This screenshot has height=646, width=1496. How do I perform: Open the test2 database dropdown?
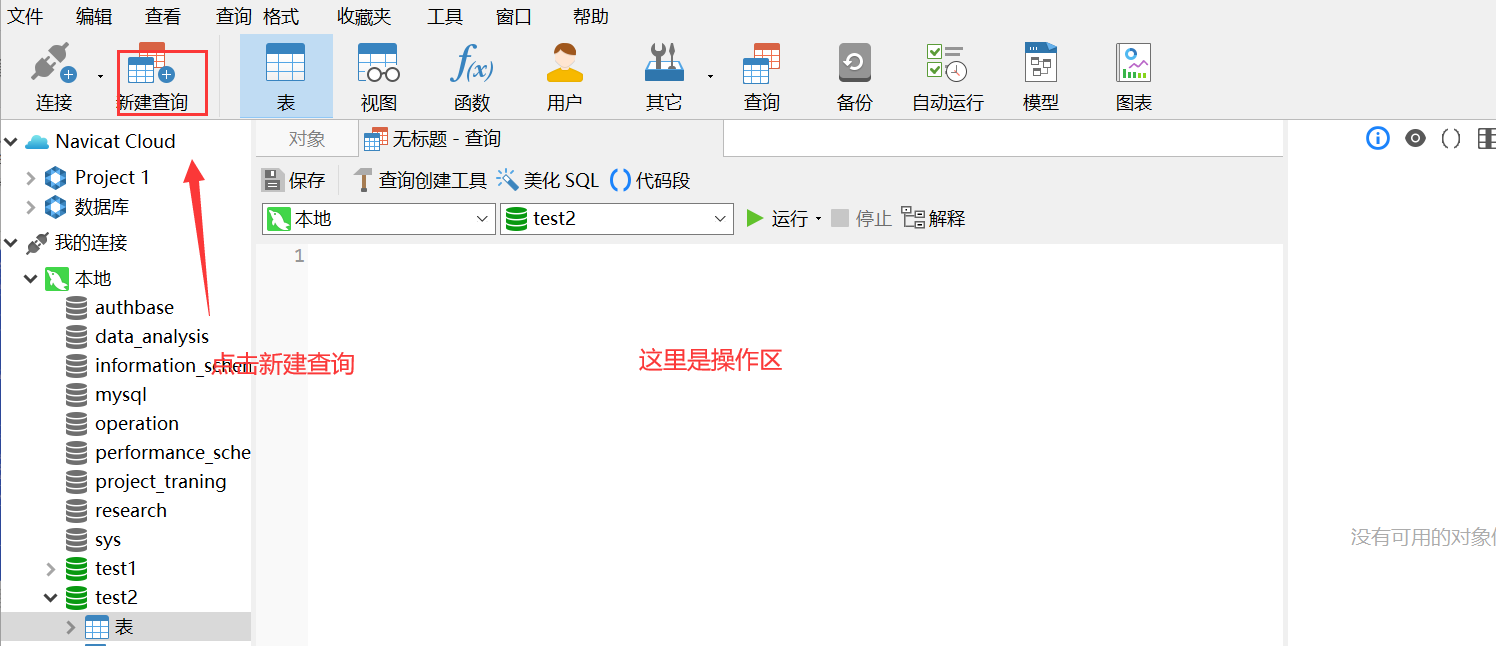[x=720, y=218]
